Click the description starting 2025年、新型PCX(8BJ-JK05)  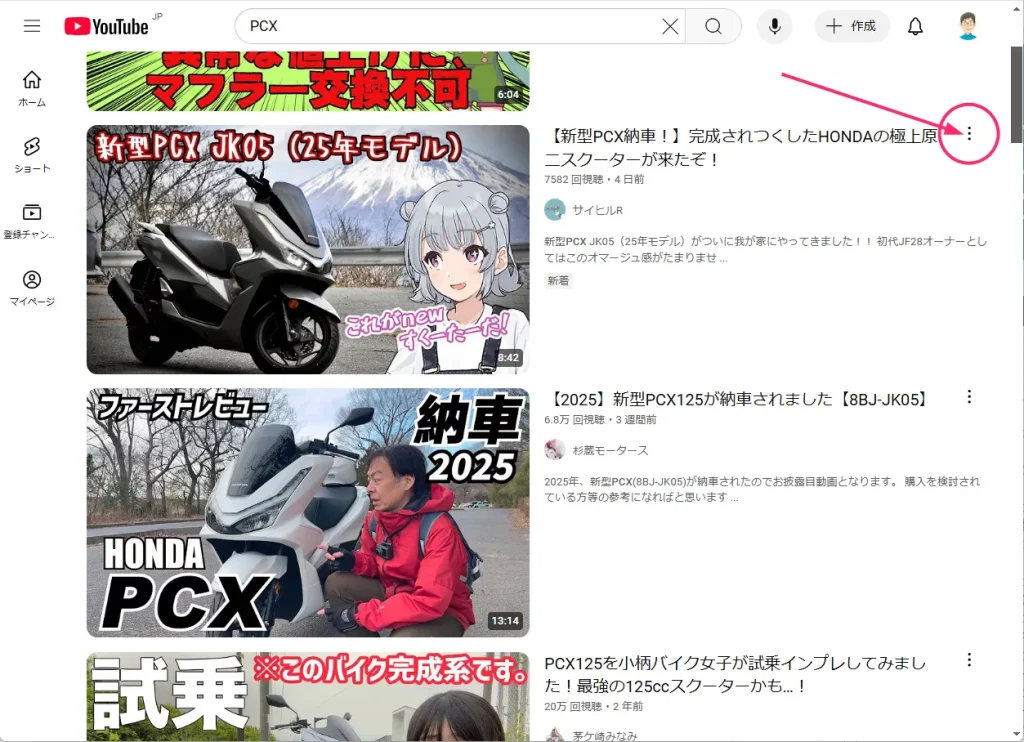[x=762, y=489]
